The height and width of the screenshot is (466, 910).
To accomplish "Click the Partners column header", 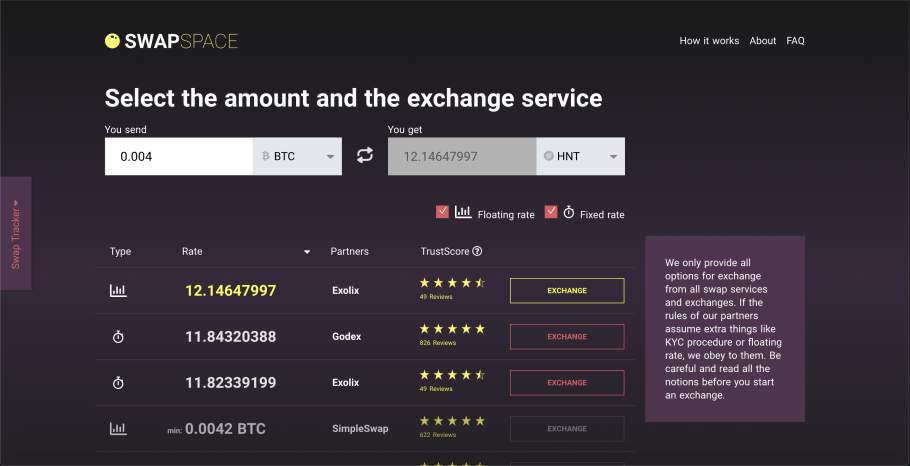I will click(x=349, y=251).
